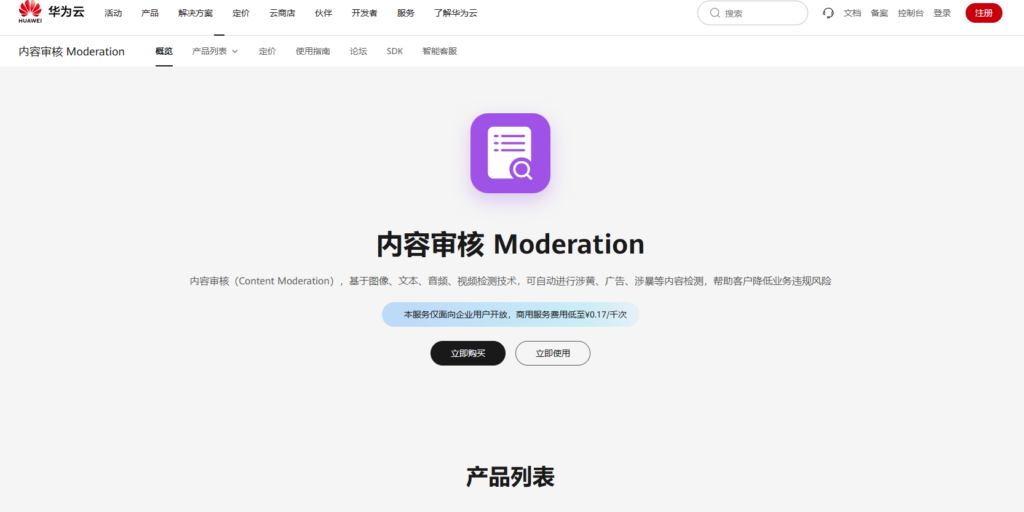Click the 内容审核 Moderation main heading
The height and width of the screenshot is (512, 1024).
[510, 244]
